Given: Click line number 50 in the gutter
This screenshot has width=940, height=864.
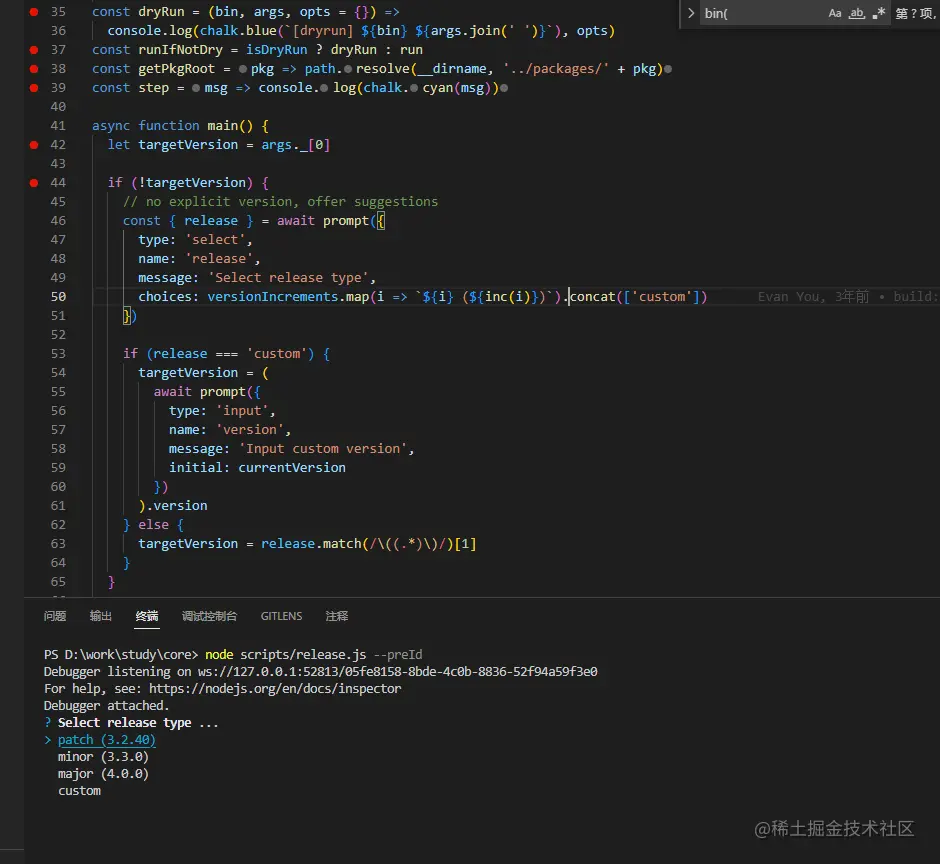Looking at the screenshot, I should 58,297.
